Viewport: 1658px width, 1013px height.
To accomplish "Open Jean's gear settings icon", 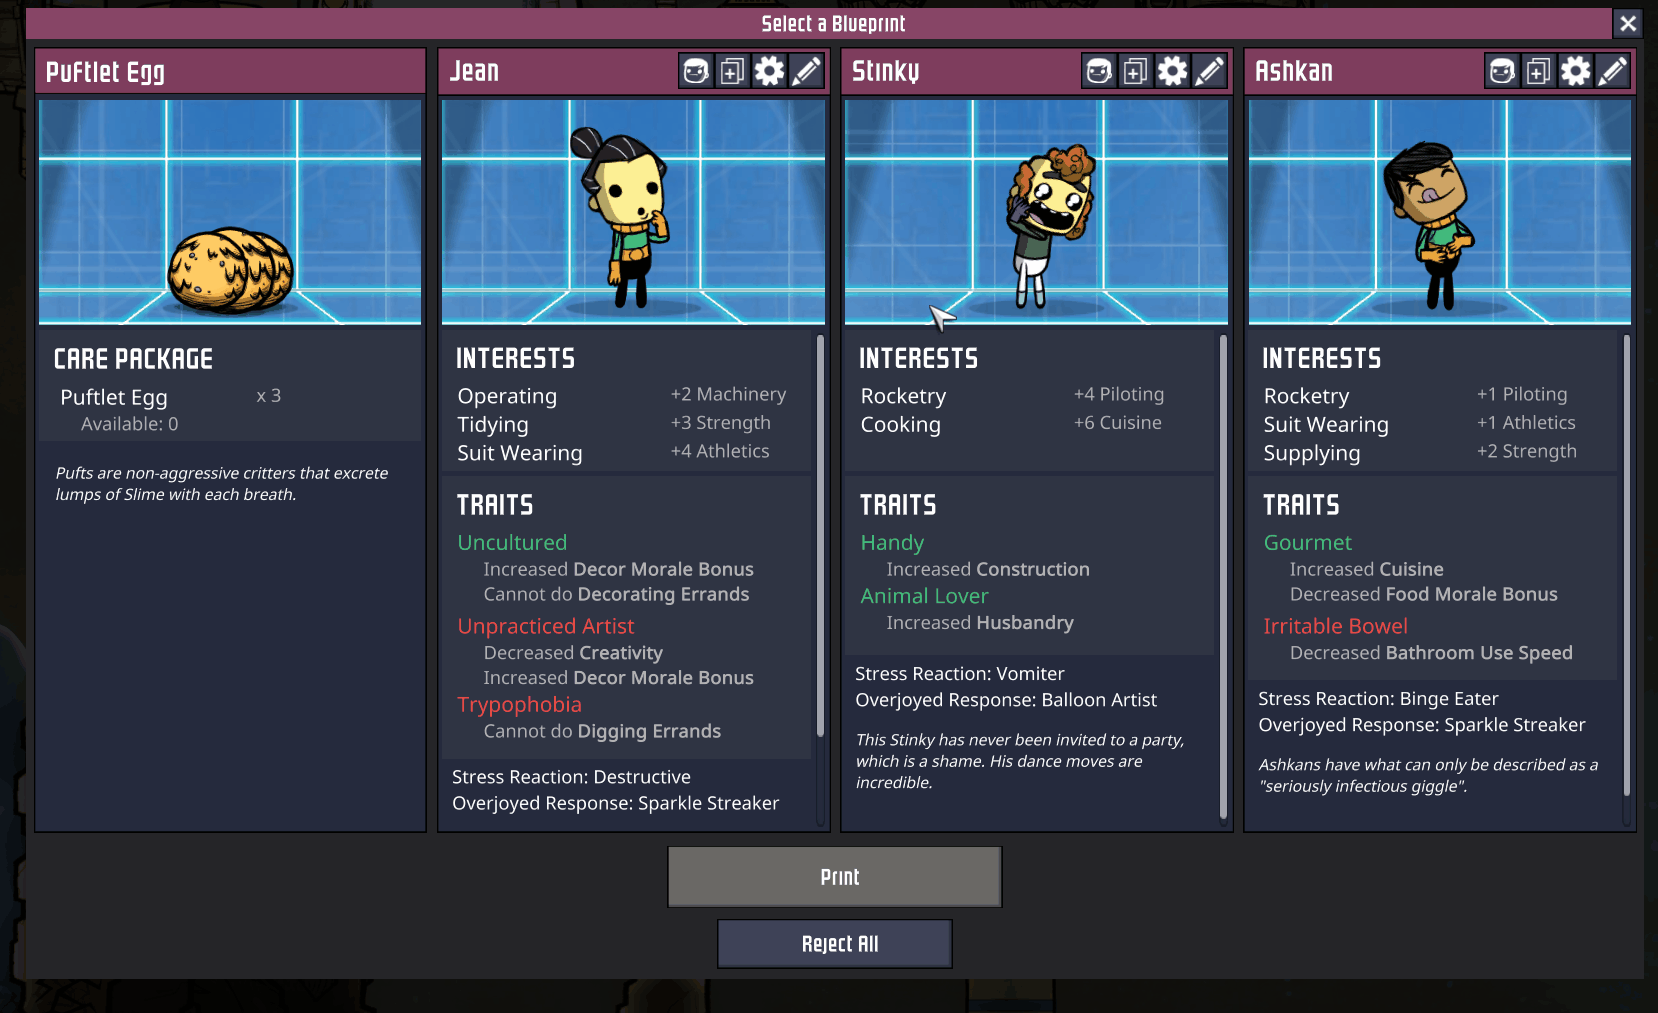I will click(x=769, y=71).
